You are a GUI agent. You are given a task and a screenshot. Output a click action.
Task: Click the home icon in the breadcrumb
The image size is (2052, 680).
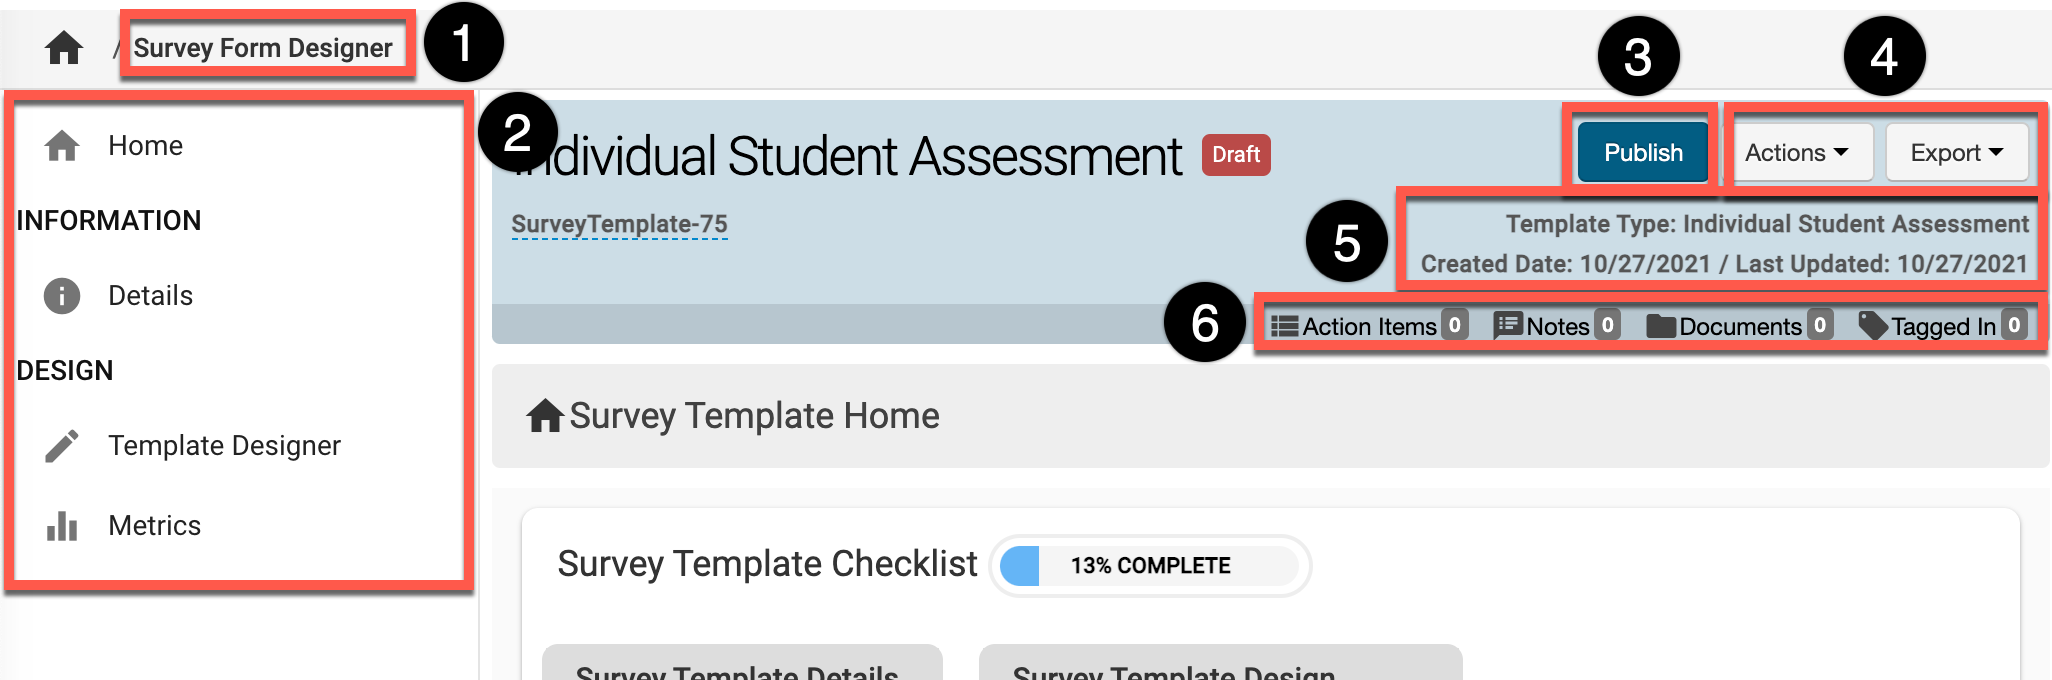[x=64, y=47]
